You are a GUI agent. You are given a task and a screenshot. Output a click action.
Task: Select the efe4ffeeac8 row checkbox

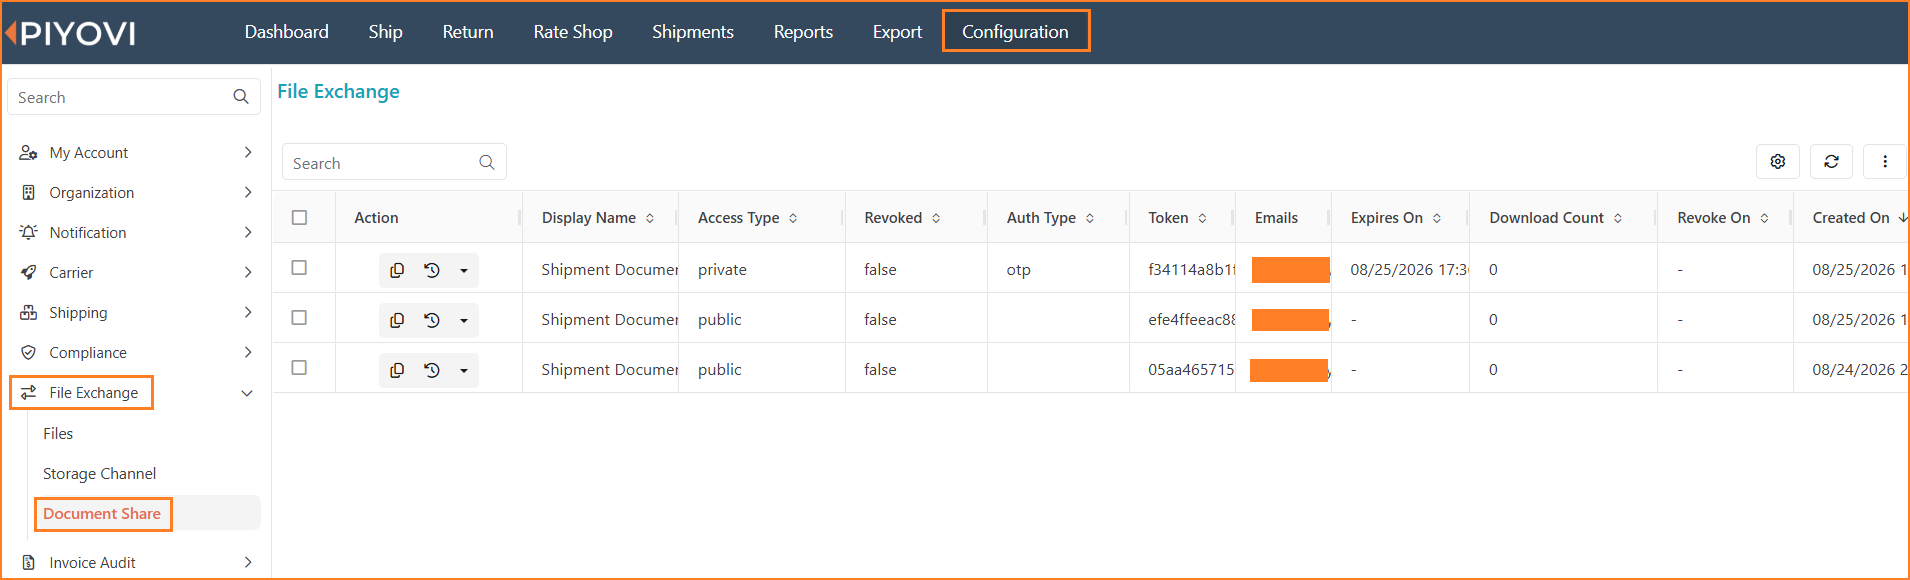(x=299, y=317)
